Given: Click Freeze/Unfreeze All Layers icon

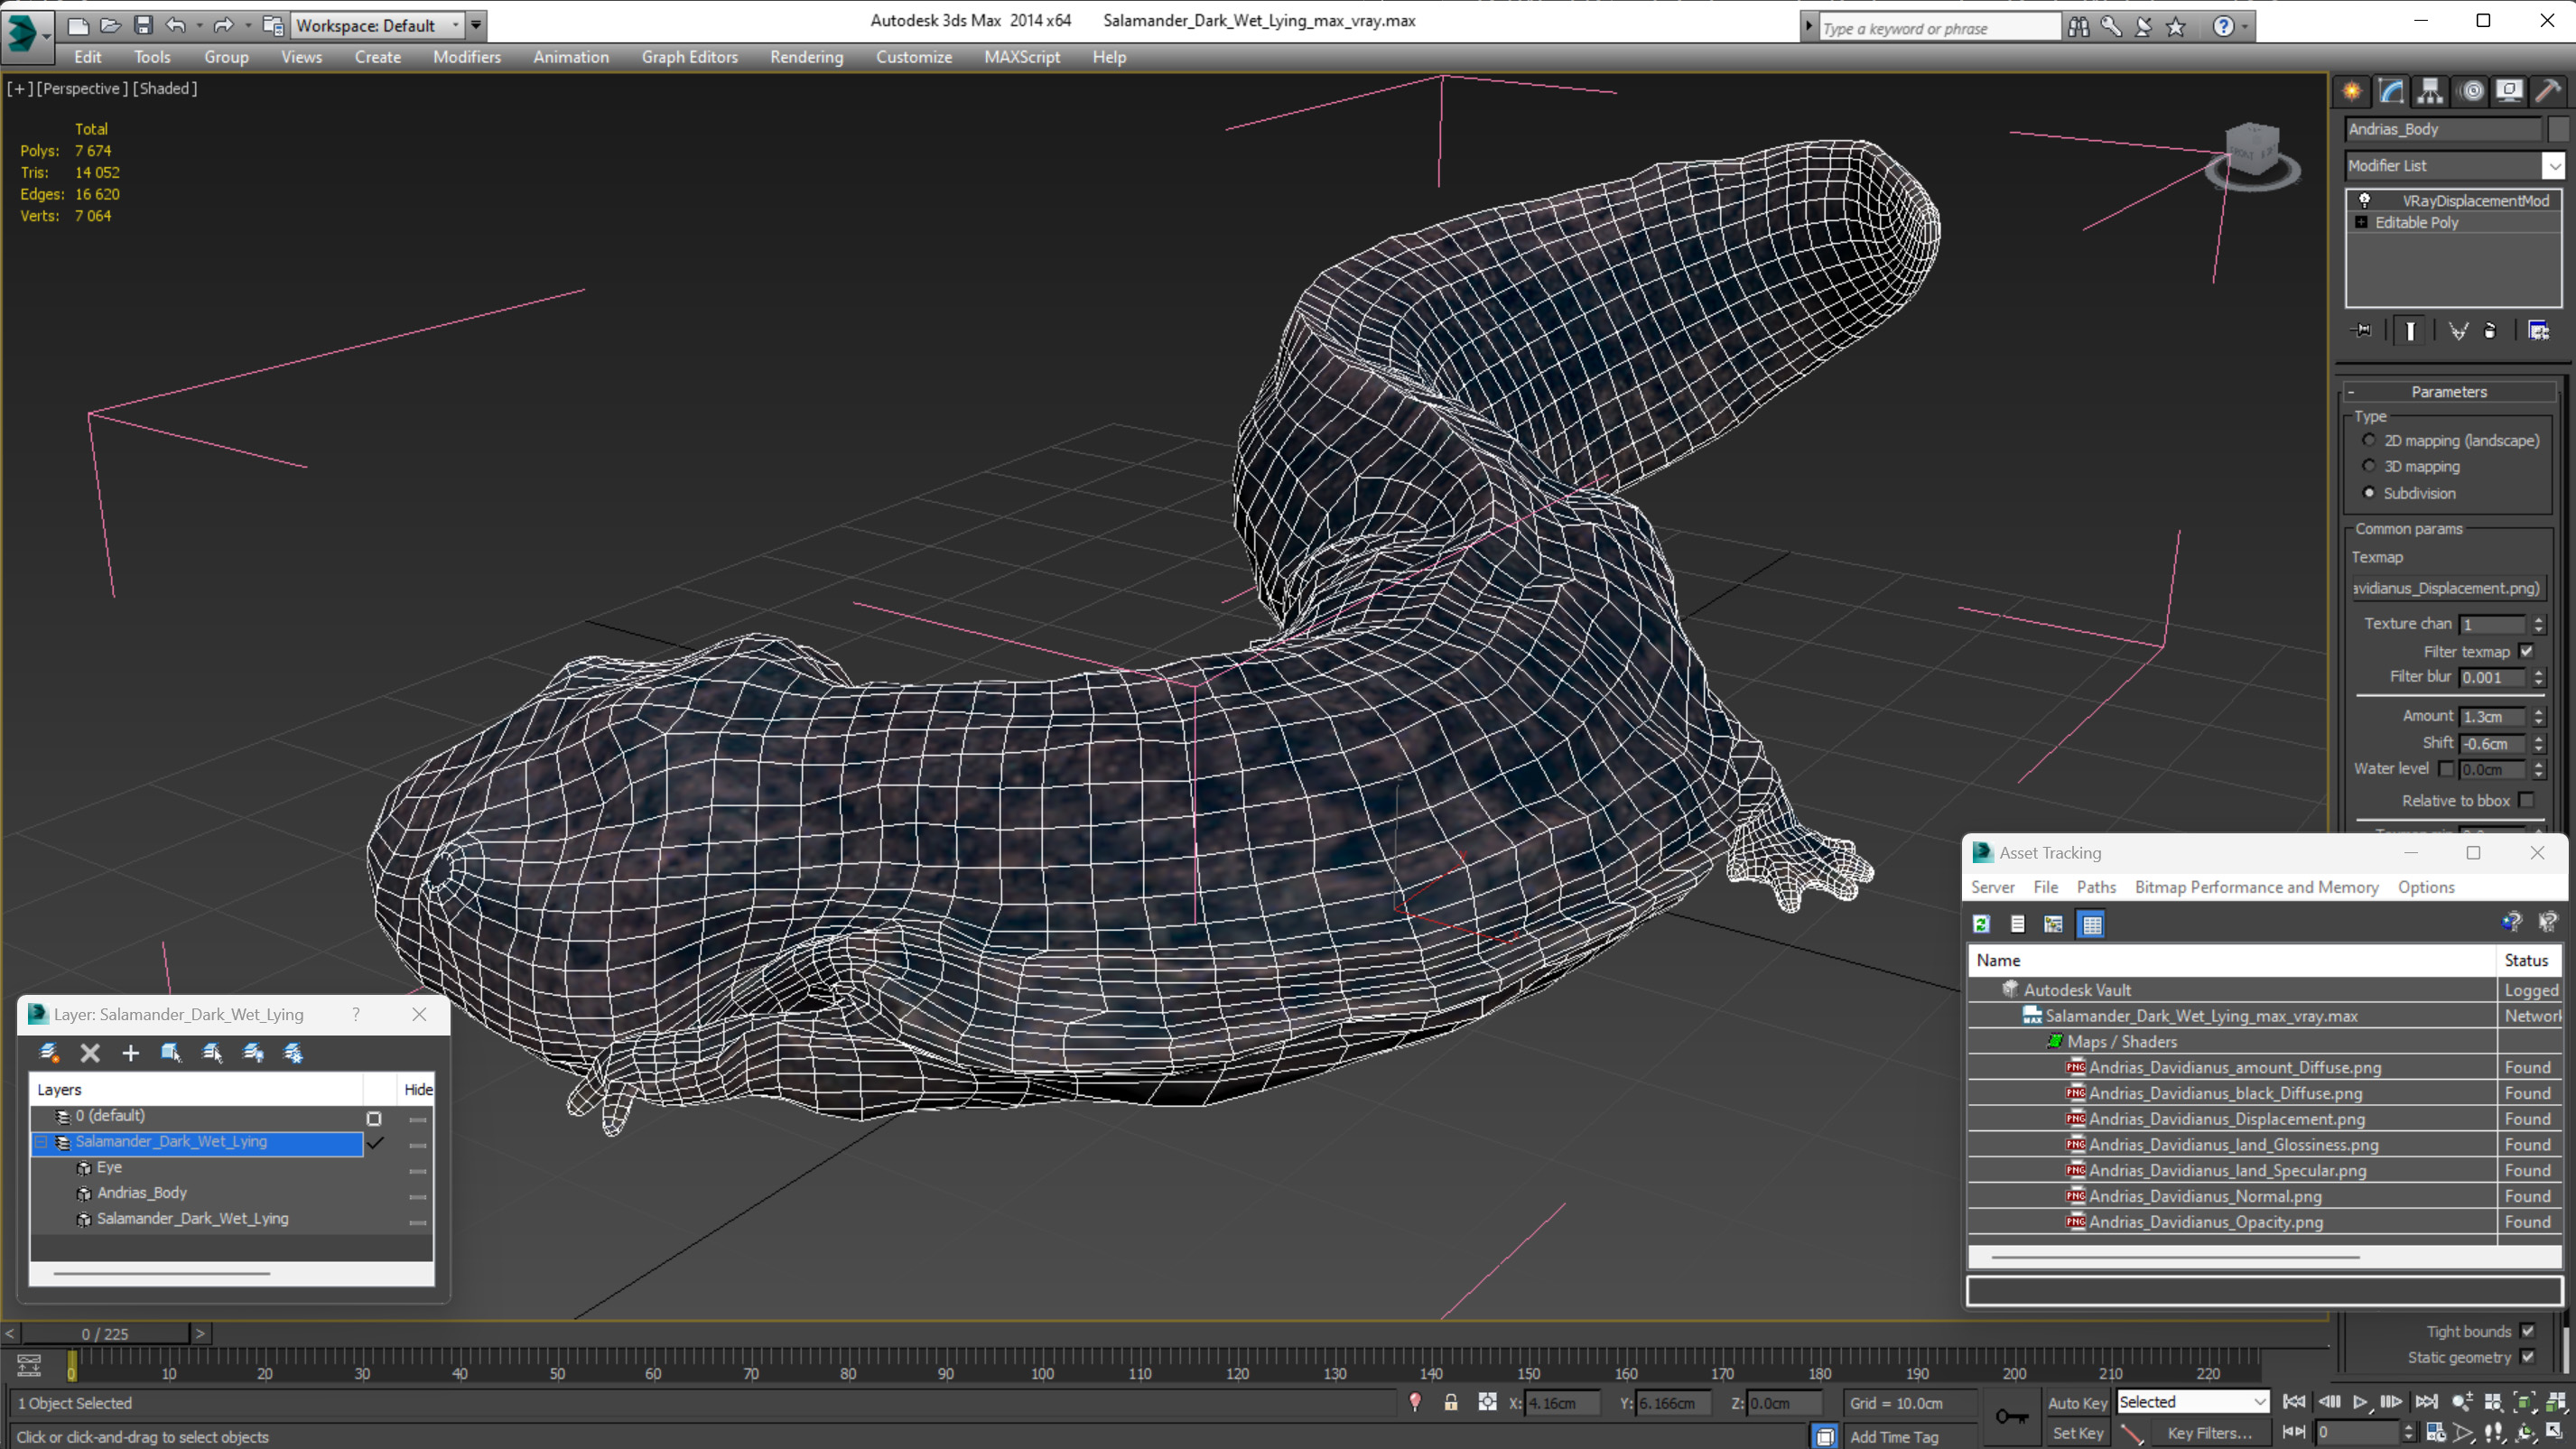Looking at the screenshot, I should 293,1052.
